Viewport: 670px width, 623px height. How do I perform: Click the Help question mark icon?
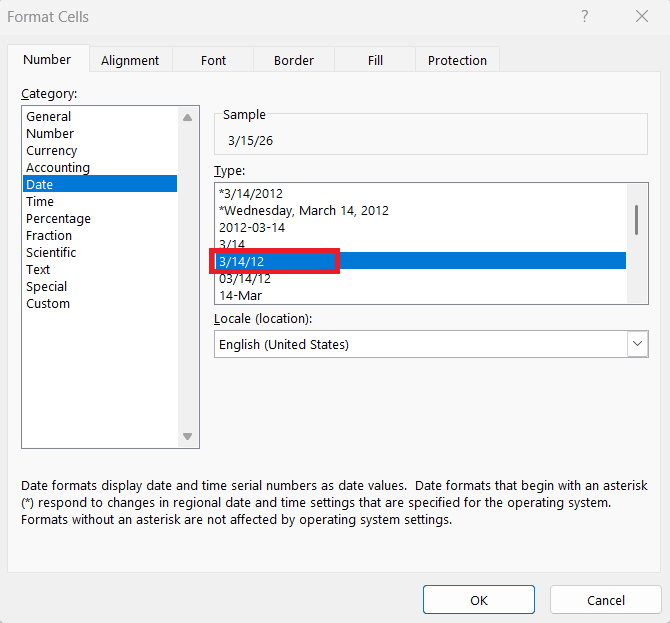[x=585, y=16]
